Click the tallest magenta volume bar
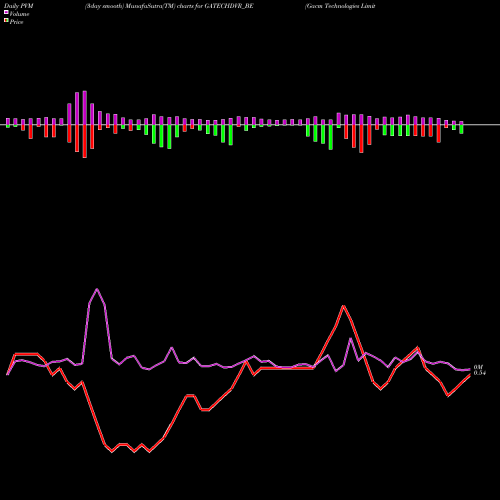The image size is (500, 500). pos(85,108)
